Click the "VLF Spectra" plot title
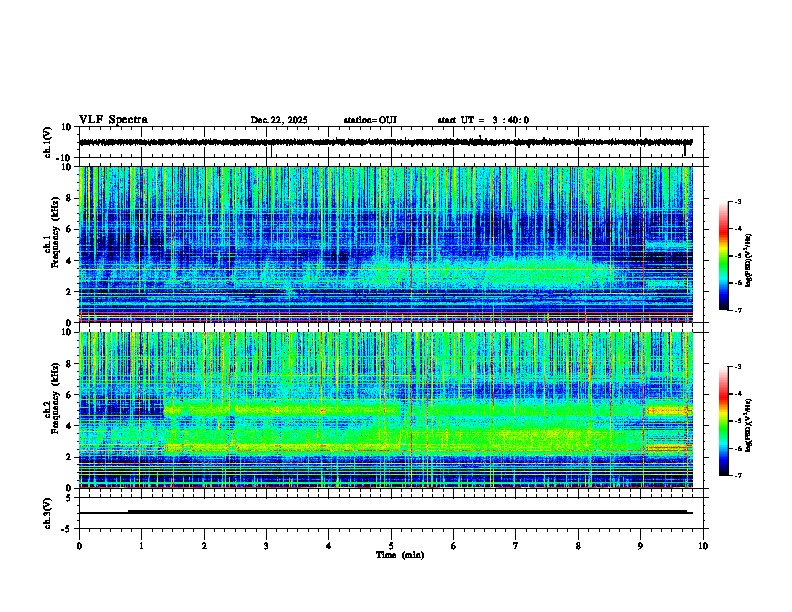The width and height of the screenshot is (792, 612). pyautogui.click(x=113, y=120)
